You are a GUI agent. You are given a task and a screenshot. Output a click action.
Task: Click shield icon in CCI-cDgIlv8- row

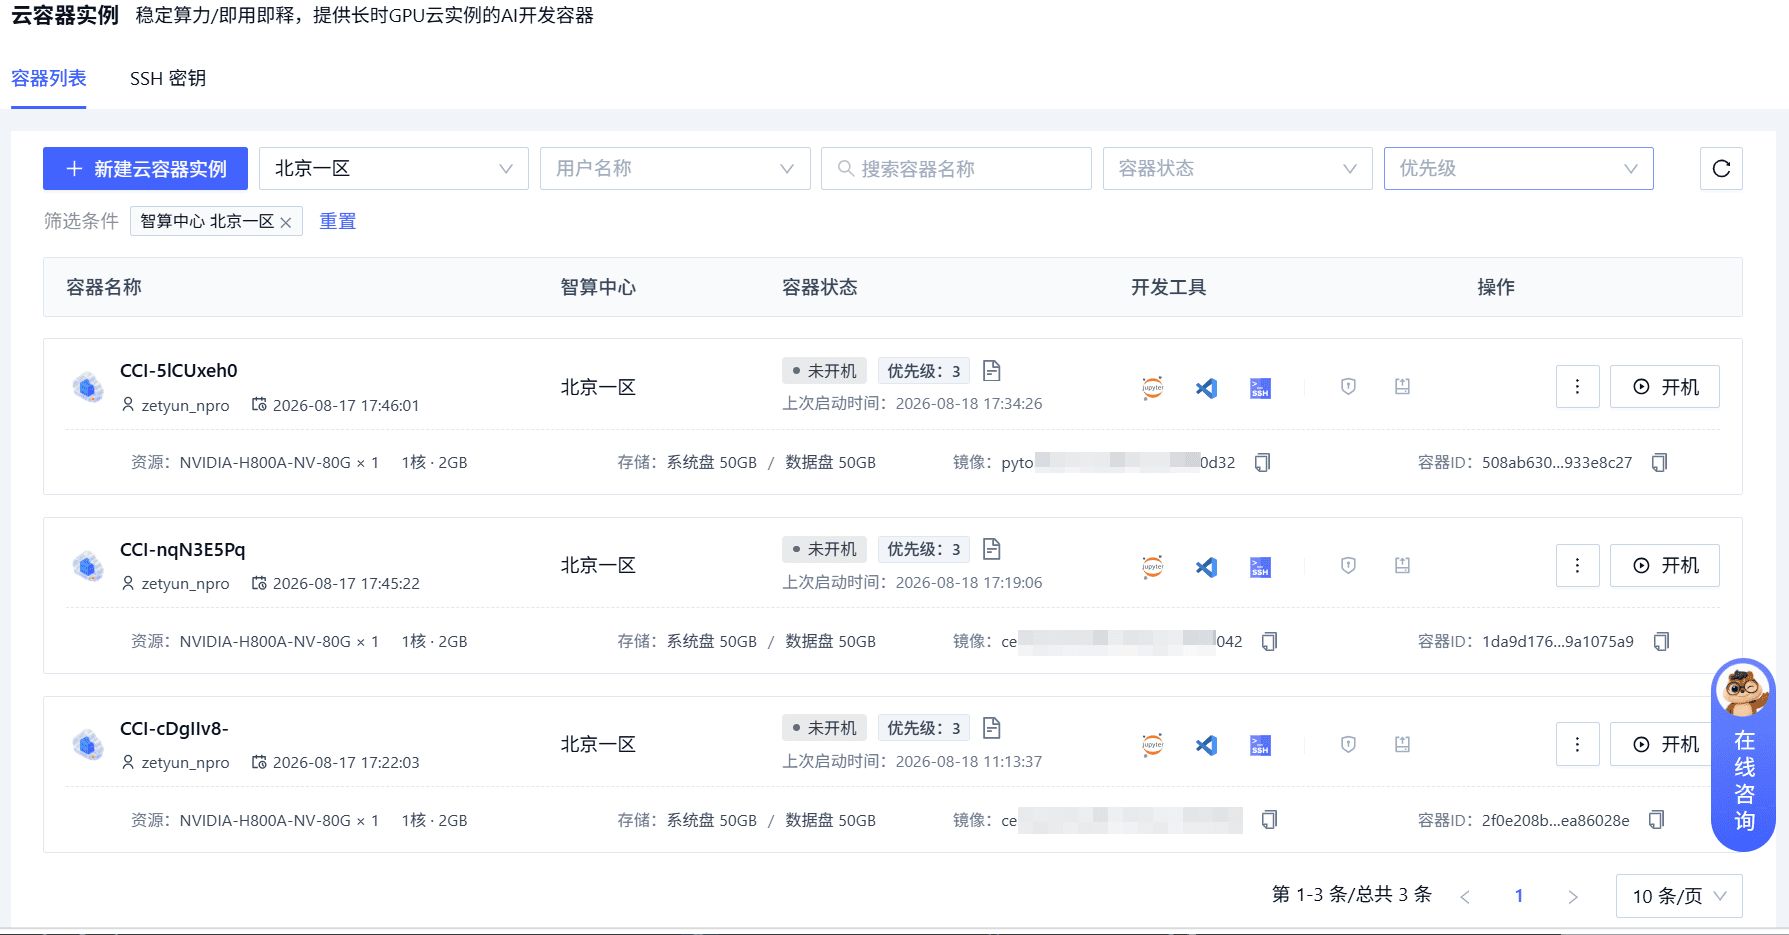[x=1348, y=744]
